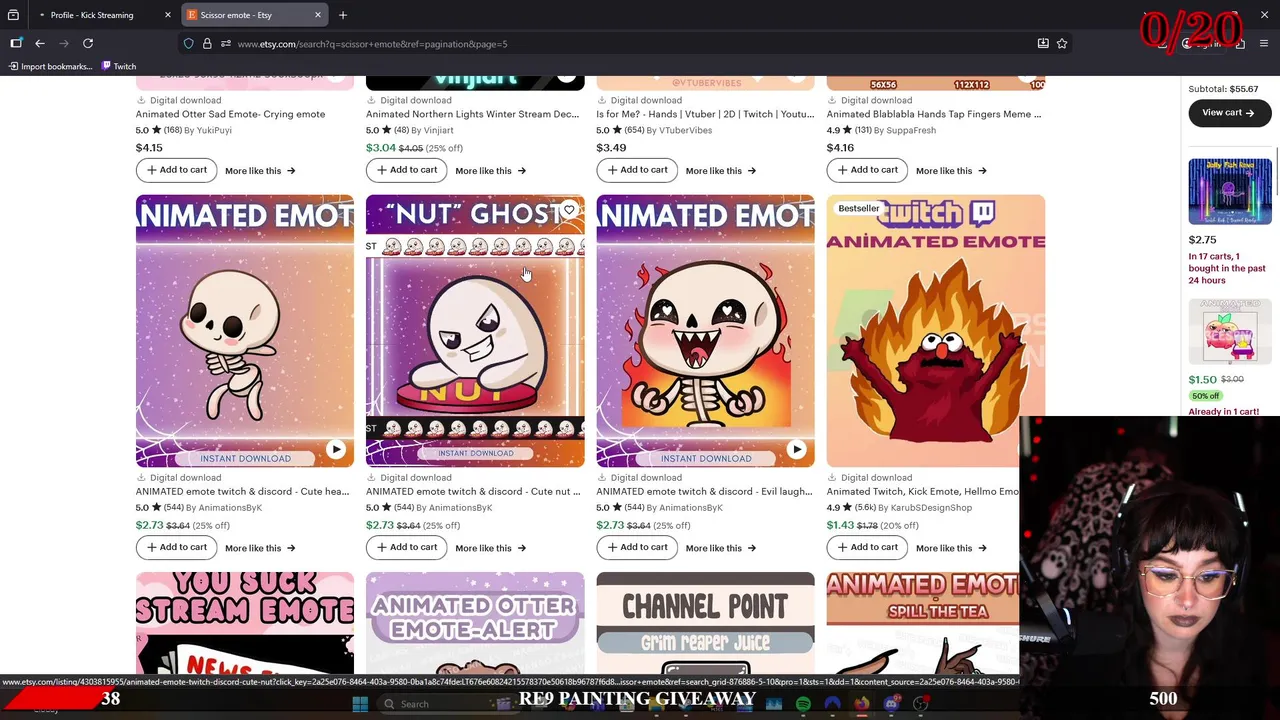
Task: Open Spotify from the taskbar
Action: pos(803,704)
